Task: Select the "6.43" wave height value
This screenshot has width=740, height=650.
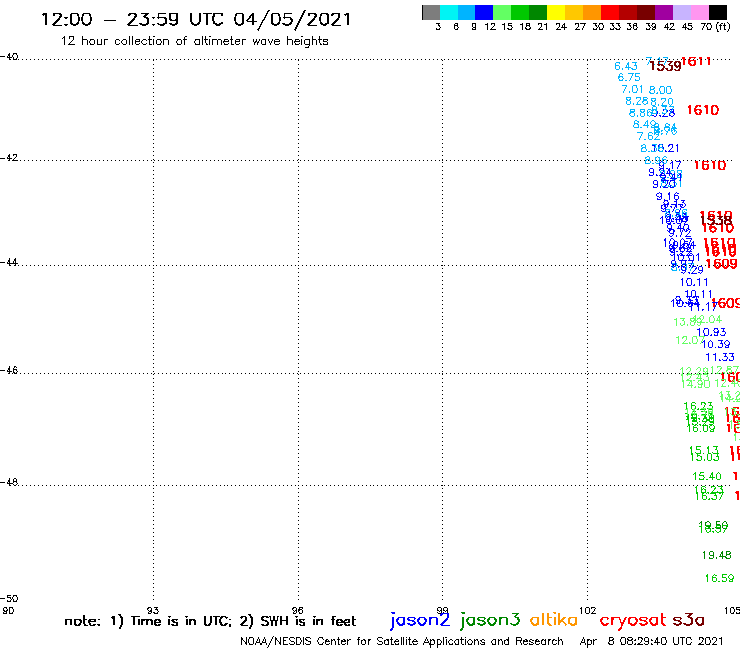Action: 626,66
